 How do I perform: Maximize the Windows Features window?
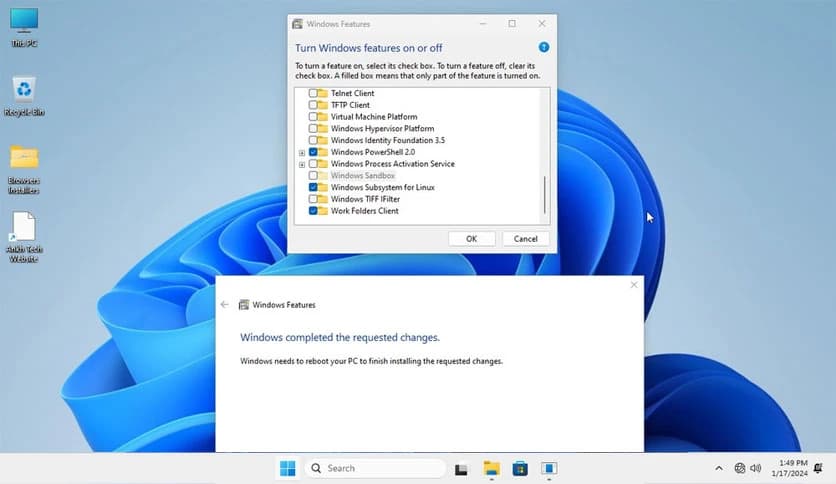click(x=512, y=23)
